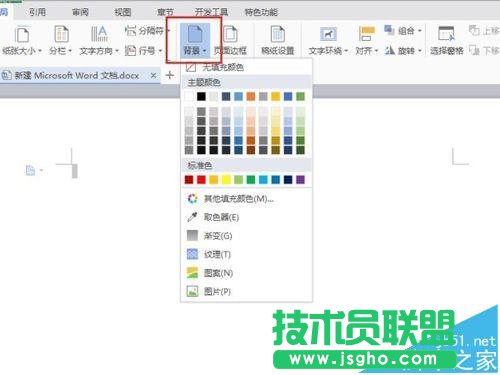This screenshot has width=500, height=375.
Task: Choose 图案(N) pattern fill
Action: (x=246, y=273)
